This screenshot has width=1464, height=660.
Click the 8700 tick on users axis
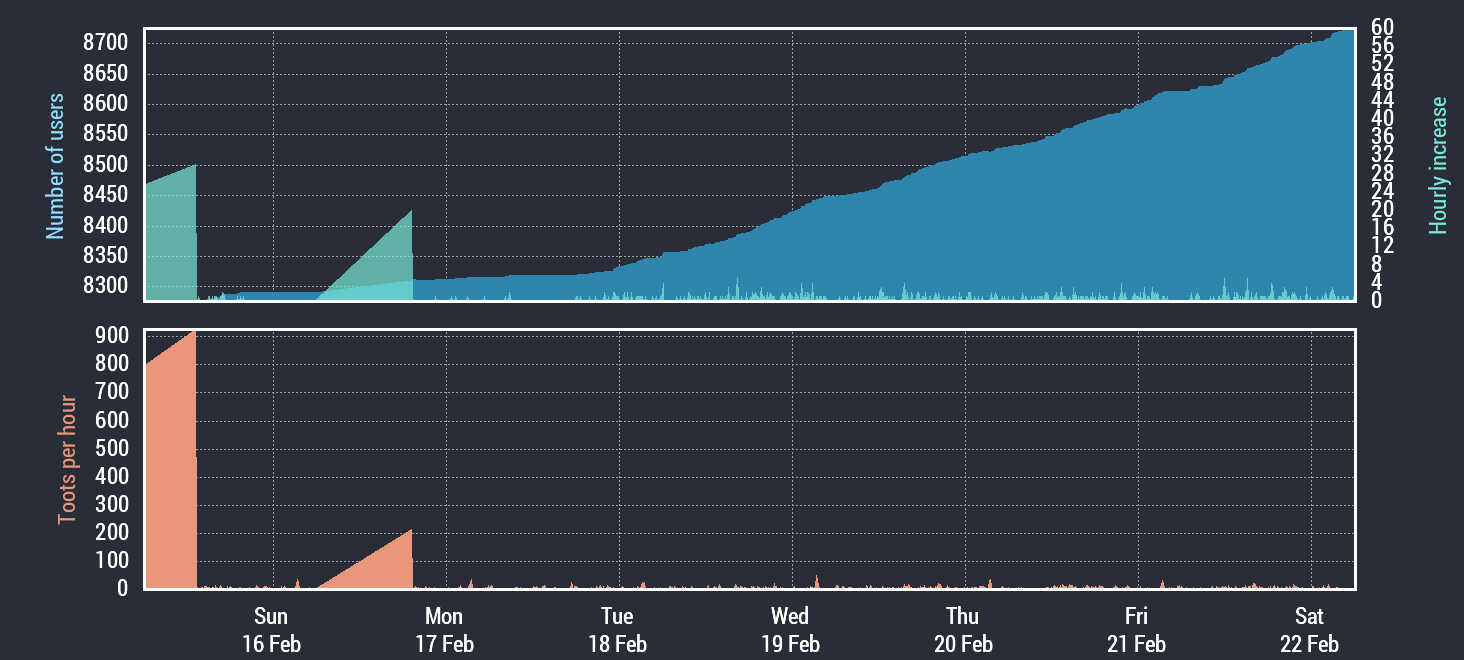[x=106, y=43]
